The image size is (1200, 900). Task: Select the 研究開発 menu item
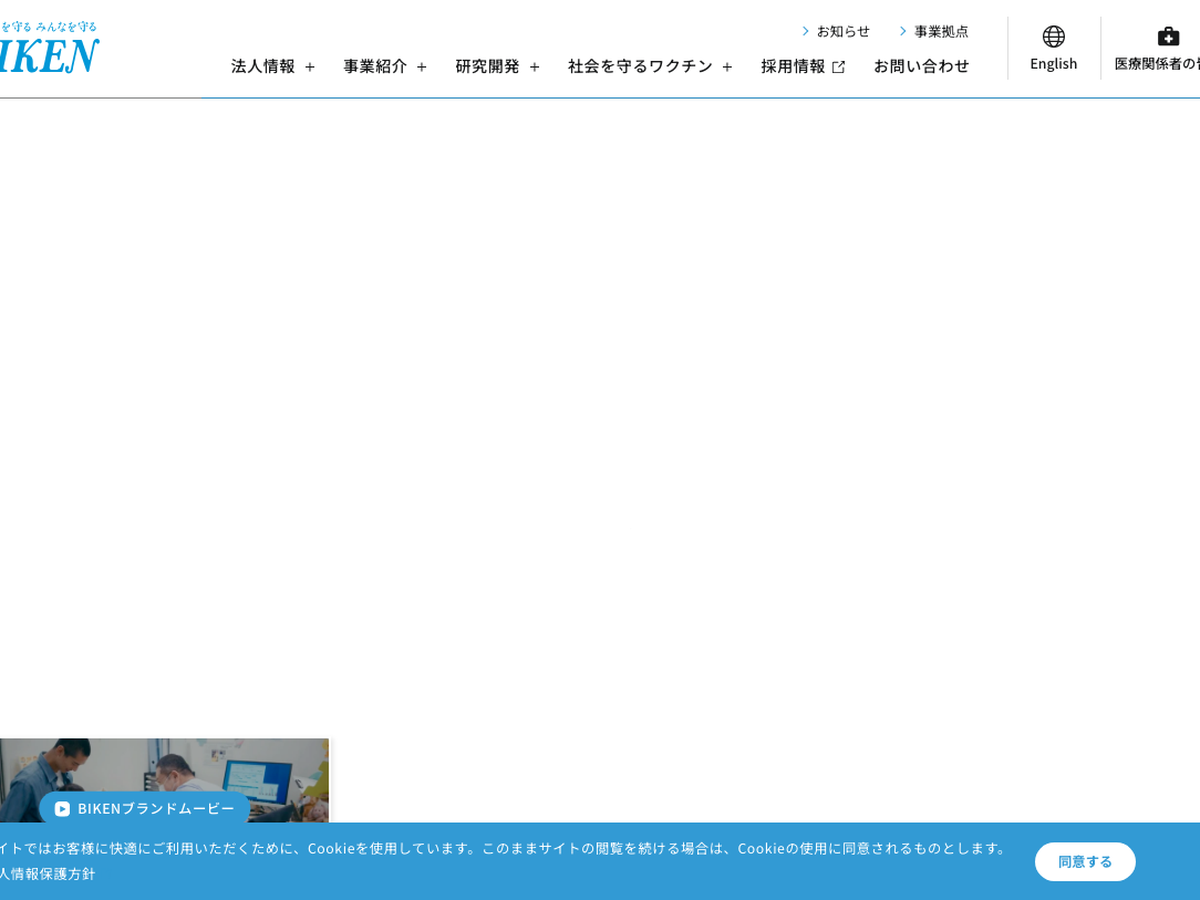487,66
